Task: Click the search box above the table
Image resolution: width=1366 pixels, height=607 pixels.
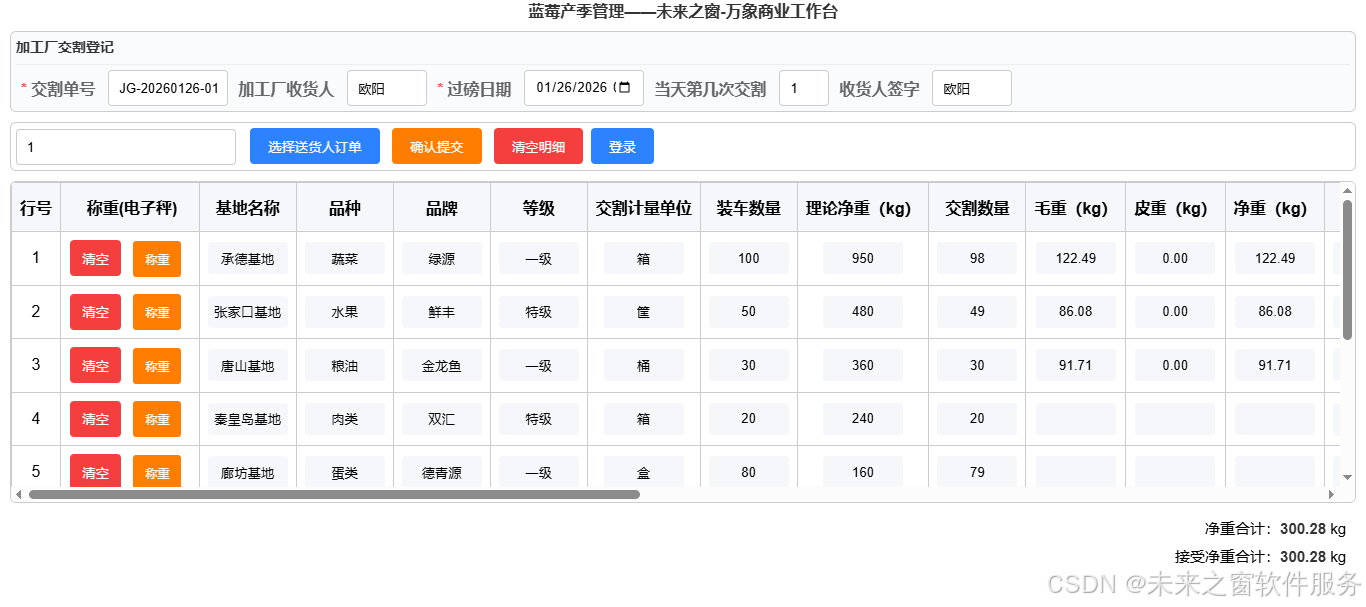Action: [x=126, y=147]
